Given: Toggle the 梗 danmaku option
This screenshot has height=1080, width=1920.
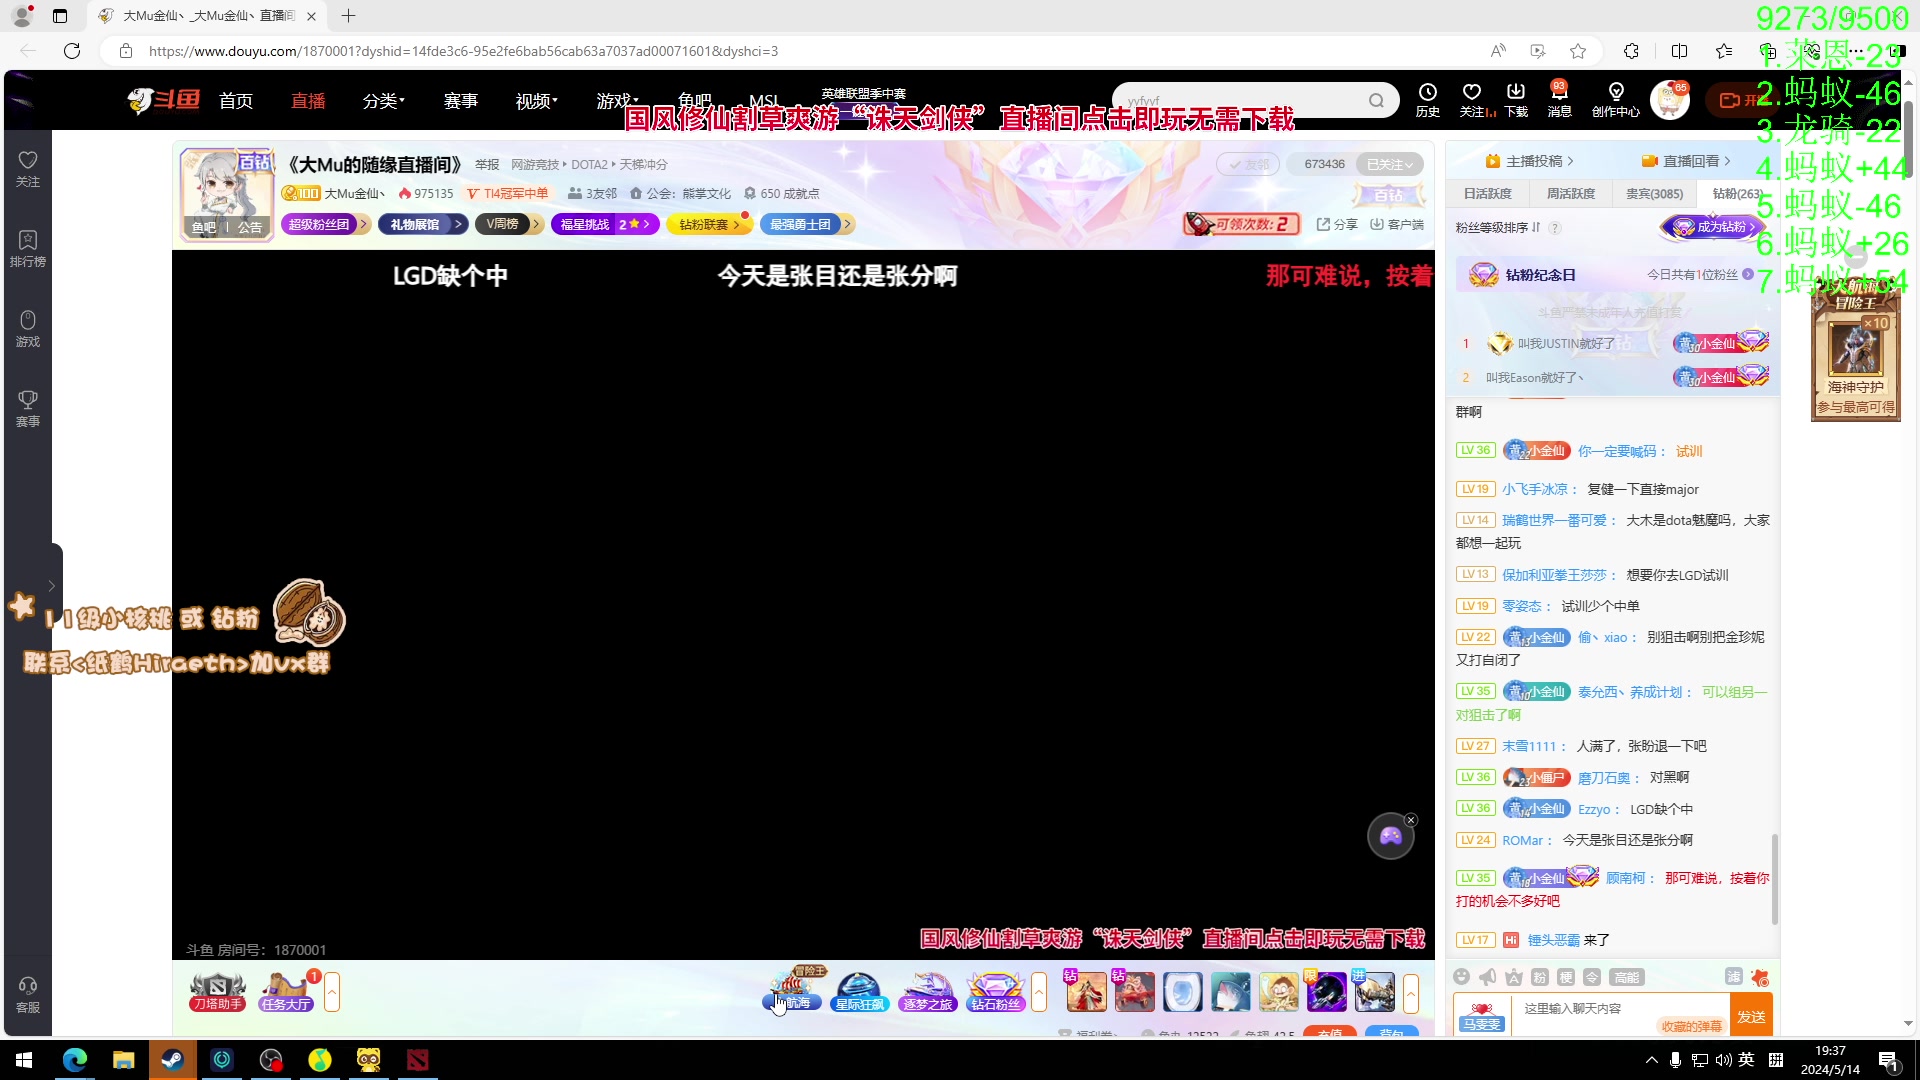Looking at the screenshot, I should 1565,977.
